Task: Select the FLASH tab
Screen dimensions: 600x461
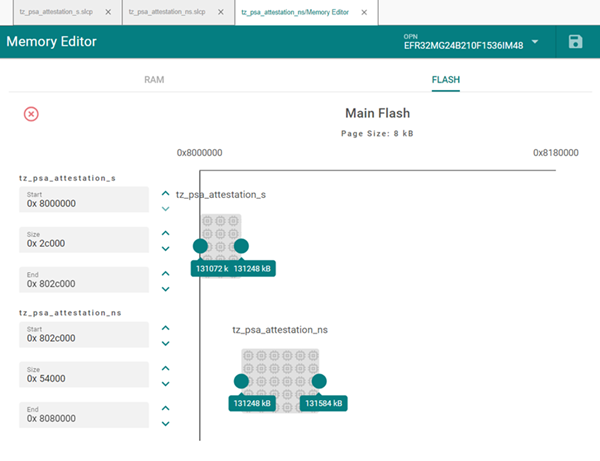Action: point(445,78)
